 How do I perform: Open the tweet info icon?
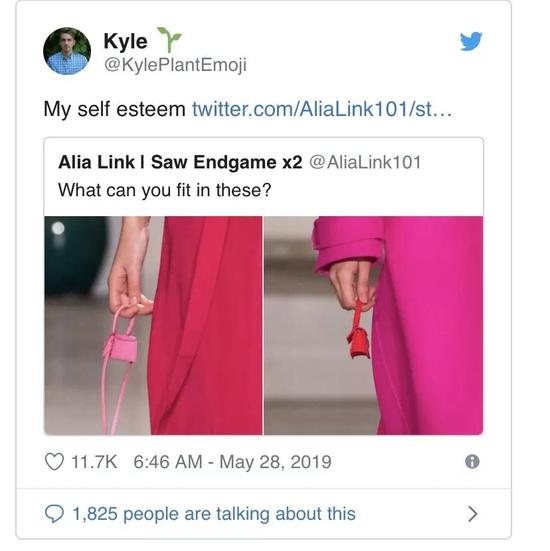click(x=472, y=461)
